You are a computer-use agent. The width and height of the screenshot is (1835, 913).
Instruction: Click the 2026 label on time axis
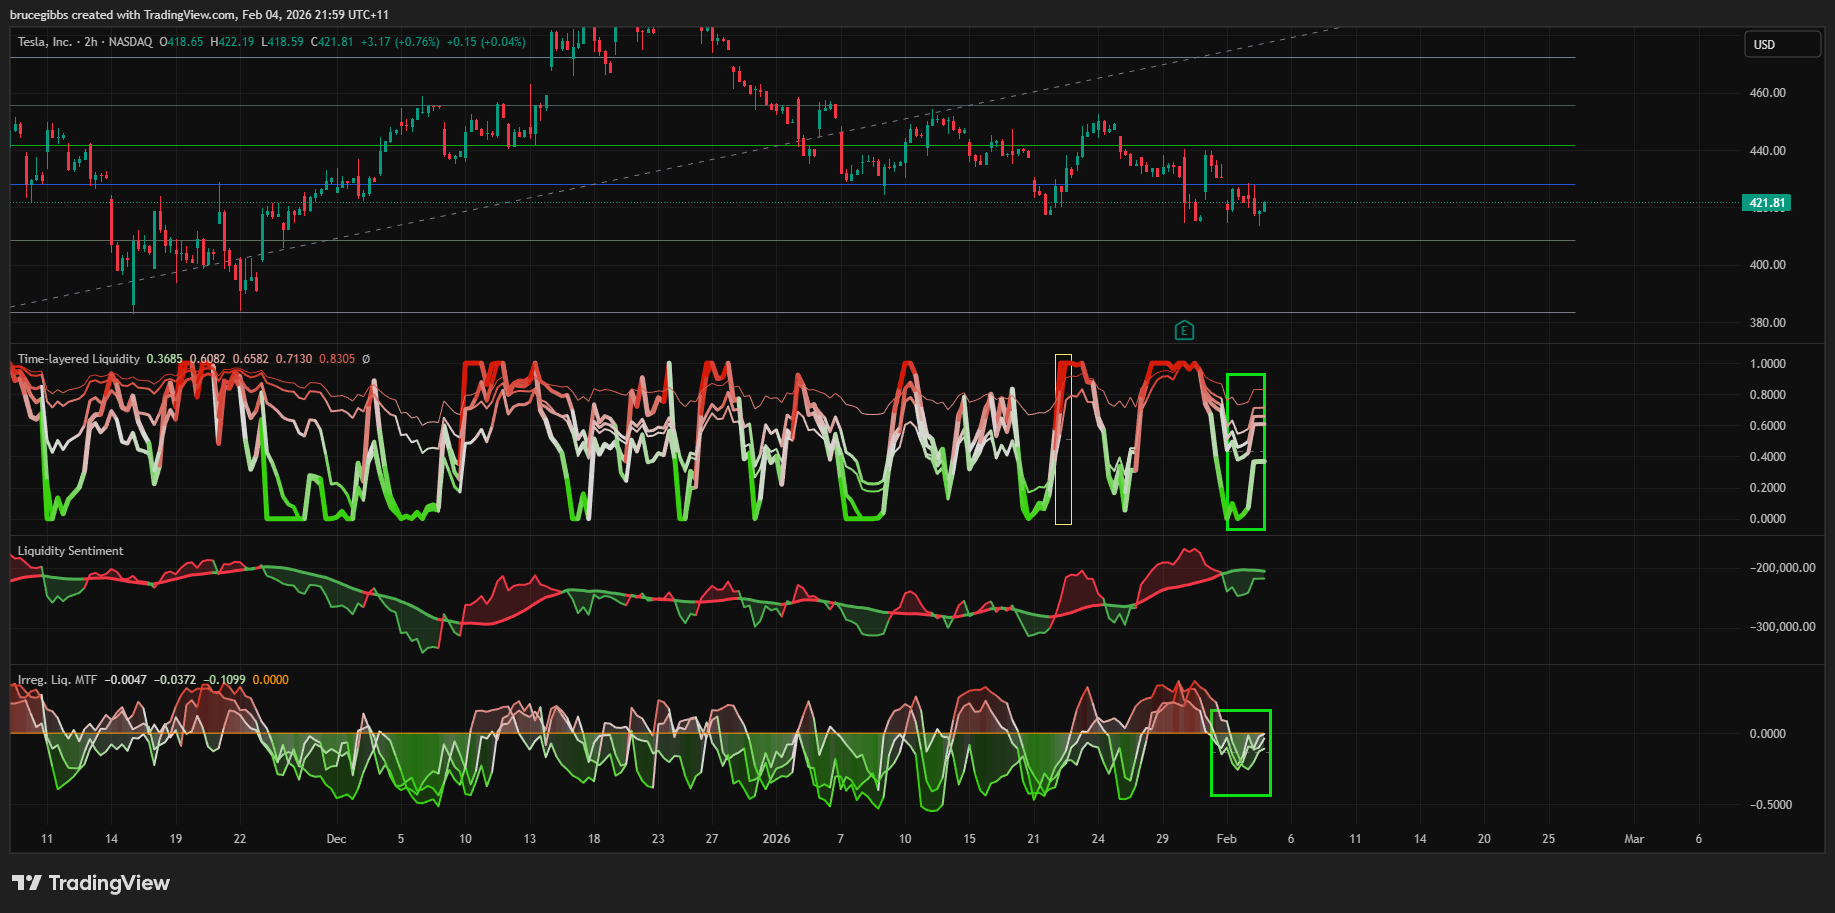[x=776, y=839]
